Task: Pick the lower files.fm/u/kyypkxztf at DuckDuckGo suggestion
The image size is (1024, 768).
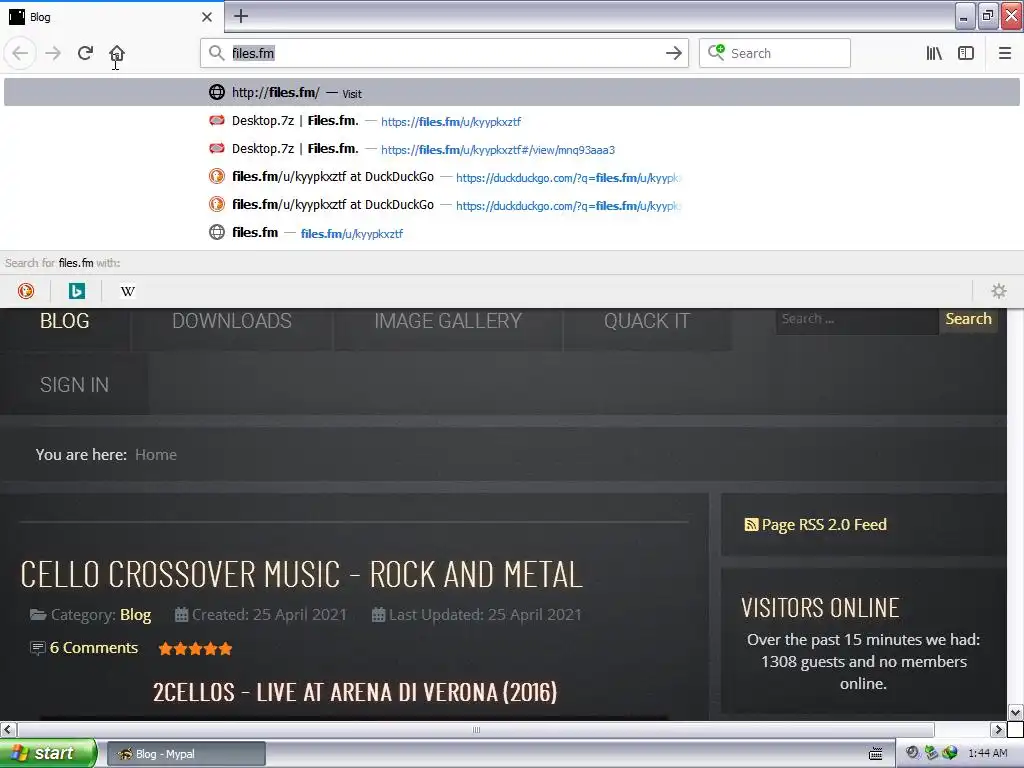Action: coord(512,205)
